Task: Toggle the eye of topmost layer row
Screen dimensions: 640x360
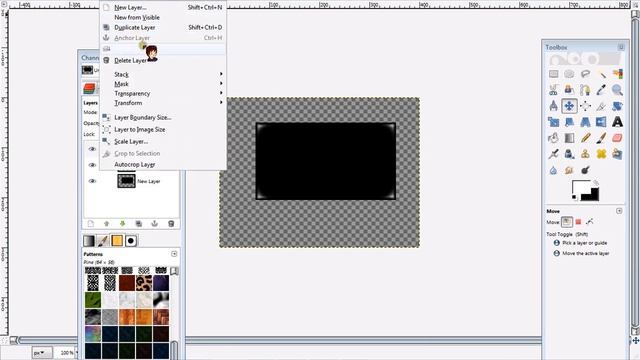Action: [93, 149]
